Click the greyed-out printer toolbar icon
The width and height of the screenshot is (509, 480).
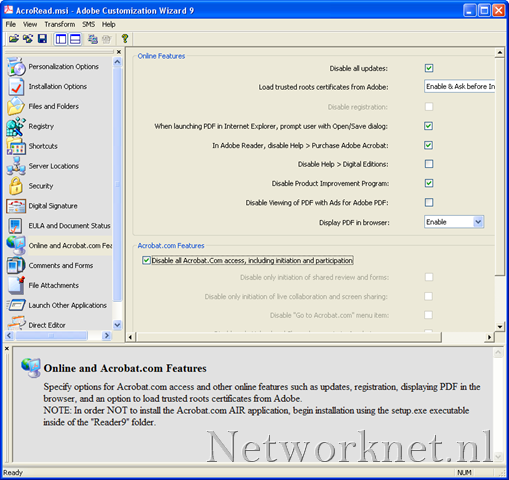[x=106, y=39]
